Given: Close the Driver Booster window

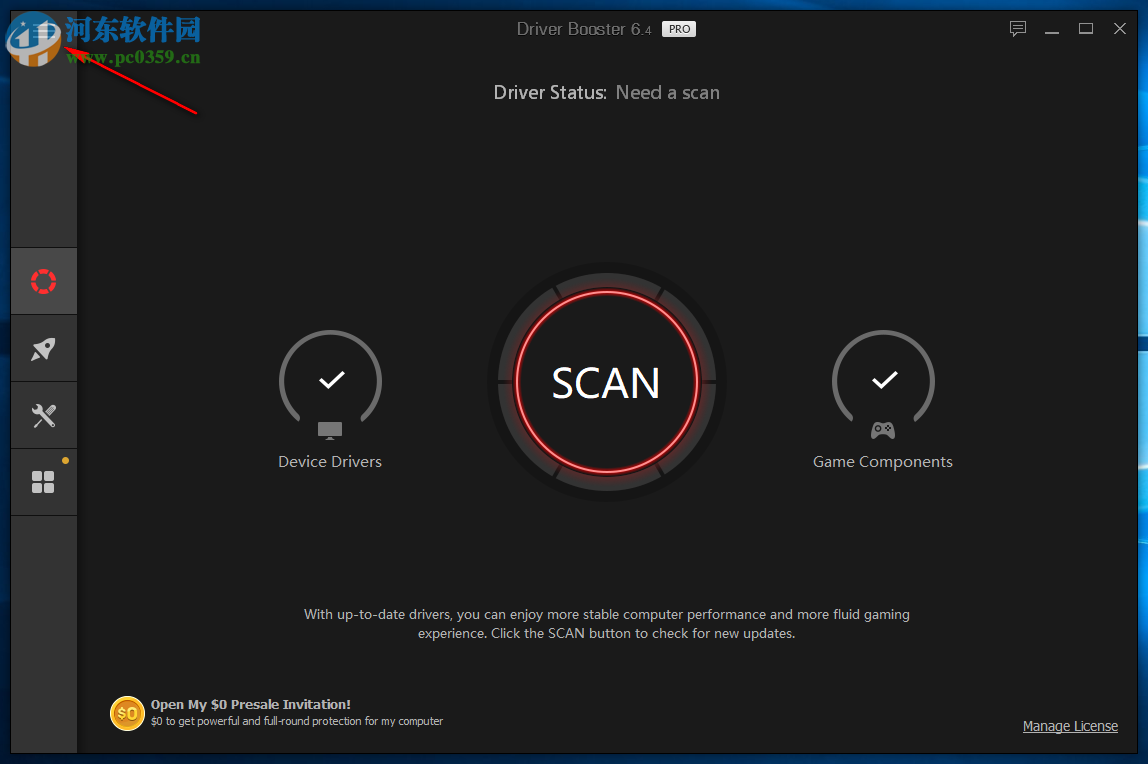Looking at the screenshot, I should click(x=1119, y=29).
